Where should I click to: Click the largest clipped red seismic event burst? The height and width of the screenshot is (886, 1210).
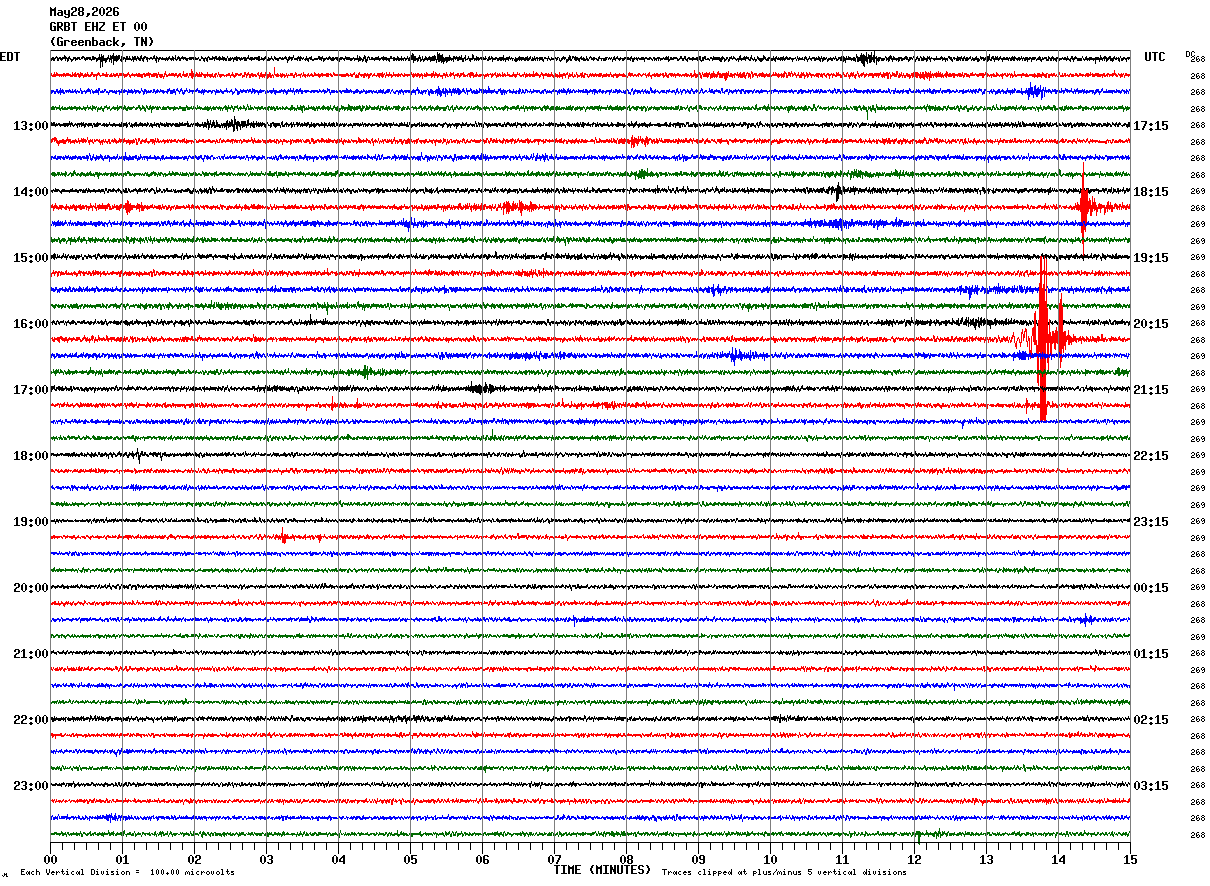(x=1043, y=338)
